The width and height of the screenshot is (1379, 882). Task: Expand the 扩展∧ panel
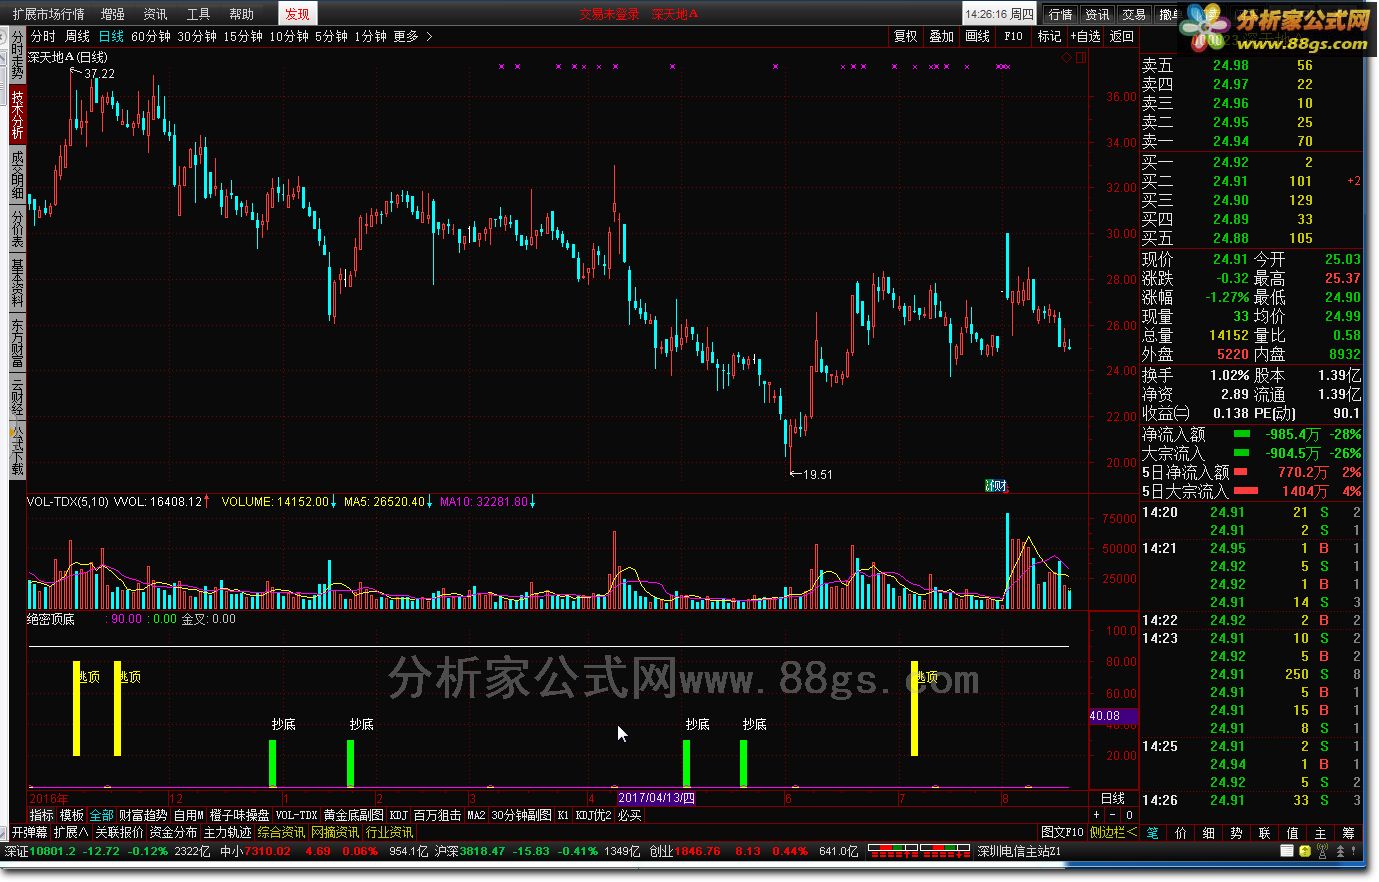[x=71, y=832]
